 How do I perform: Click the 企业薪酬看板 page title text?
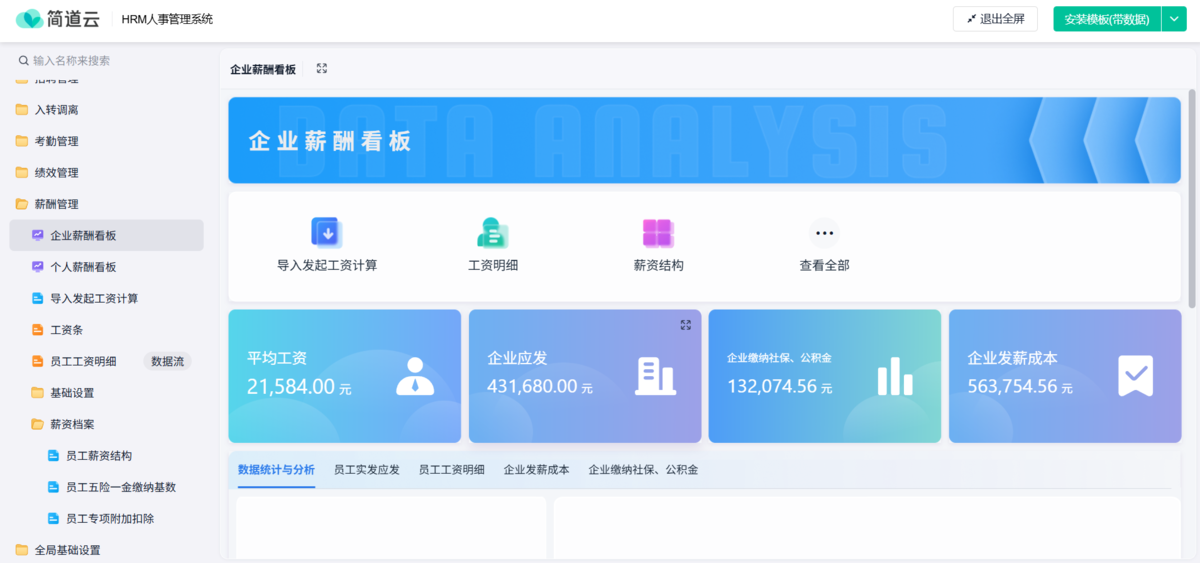click(x=263, y=69)
